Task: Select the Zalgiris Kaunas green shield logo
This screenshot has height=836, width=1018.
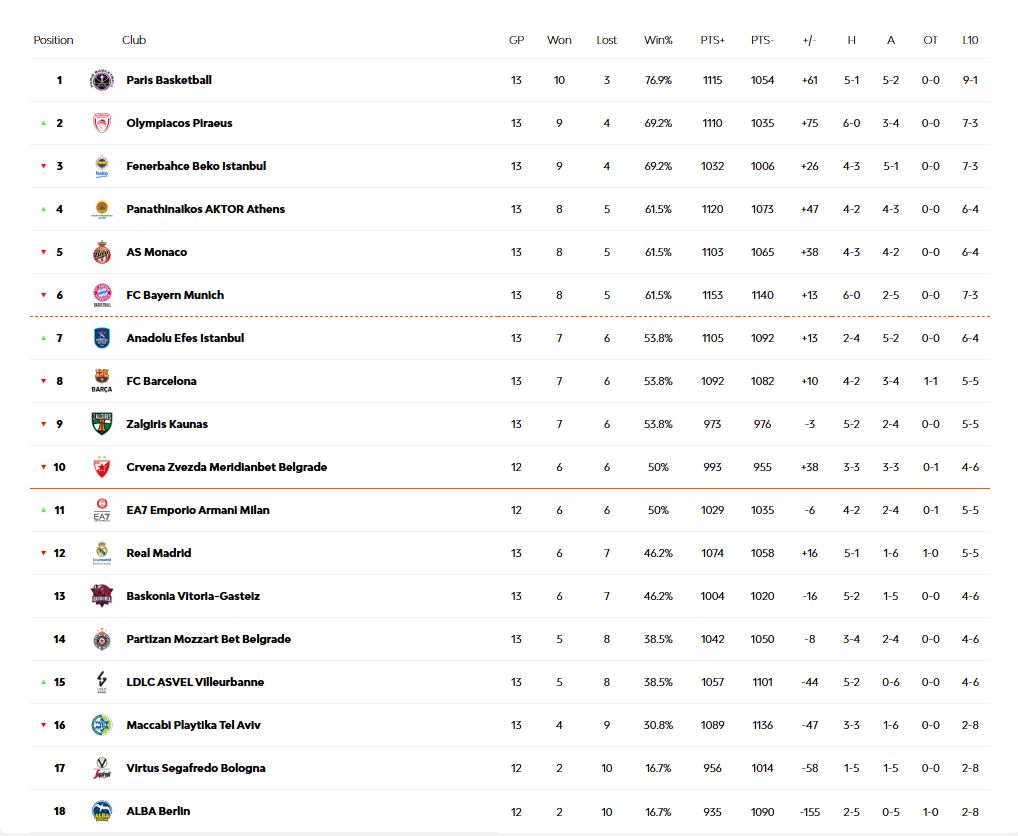Action: pos(102,424)
